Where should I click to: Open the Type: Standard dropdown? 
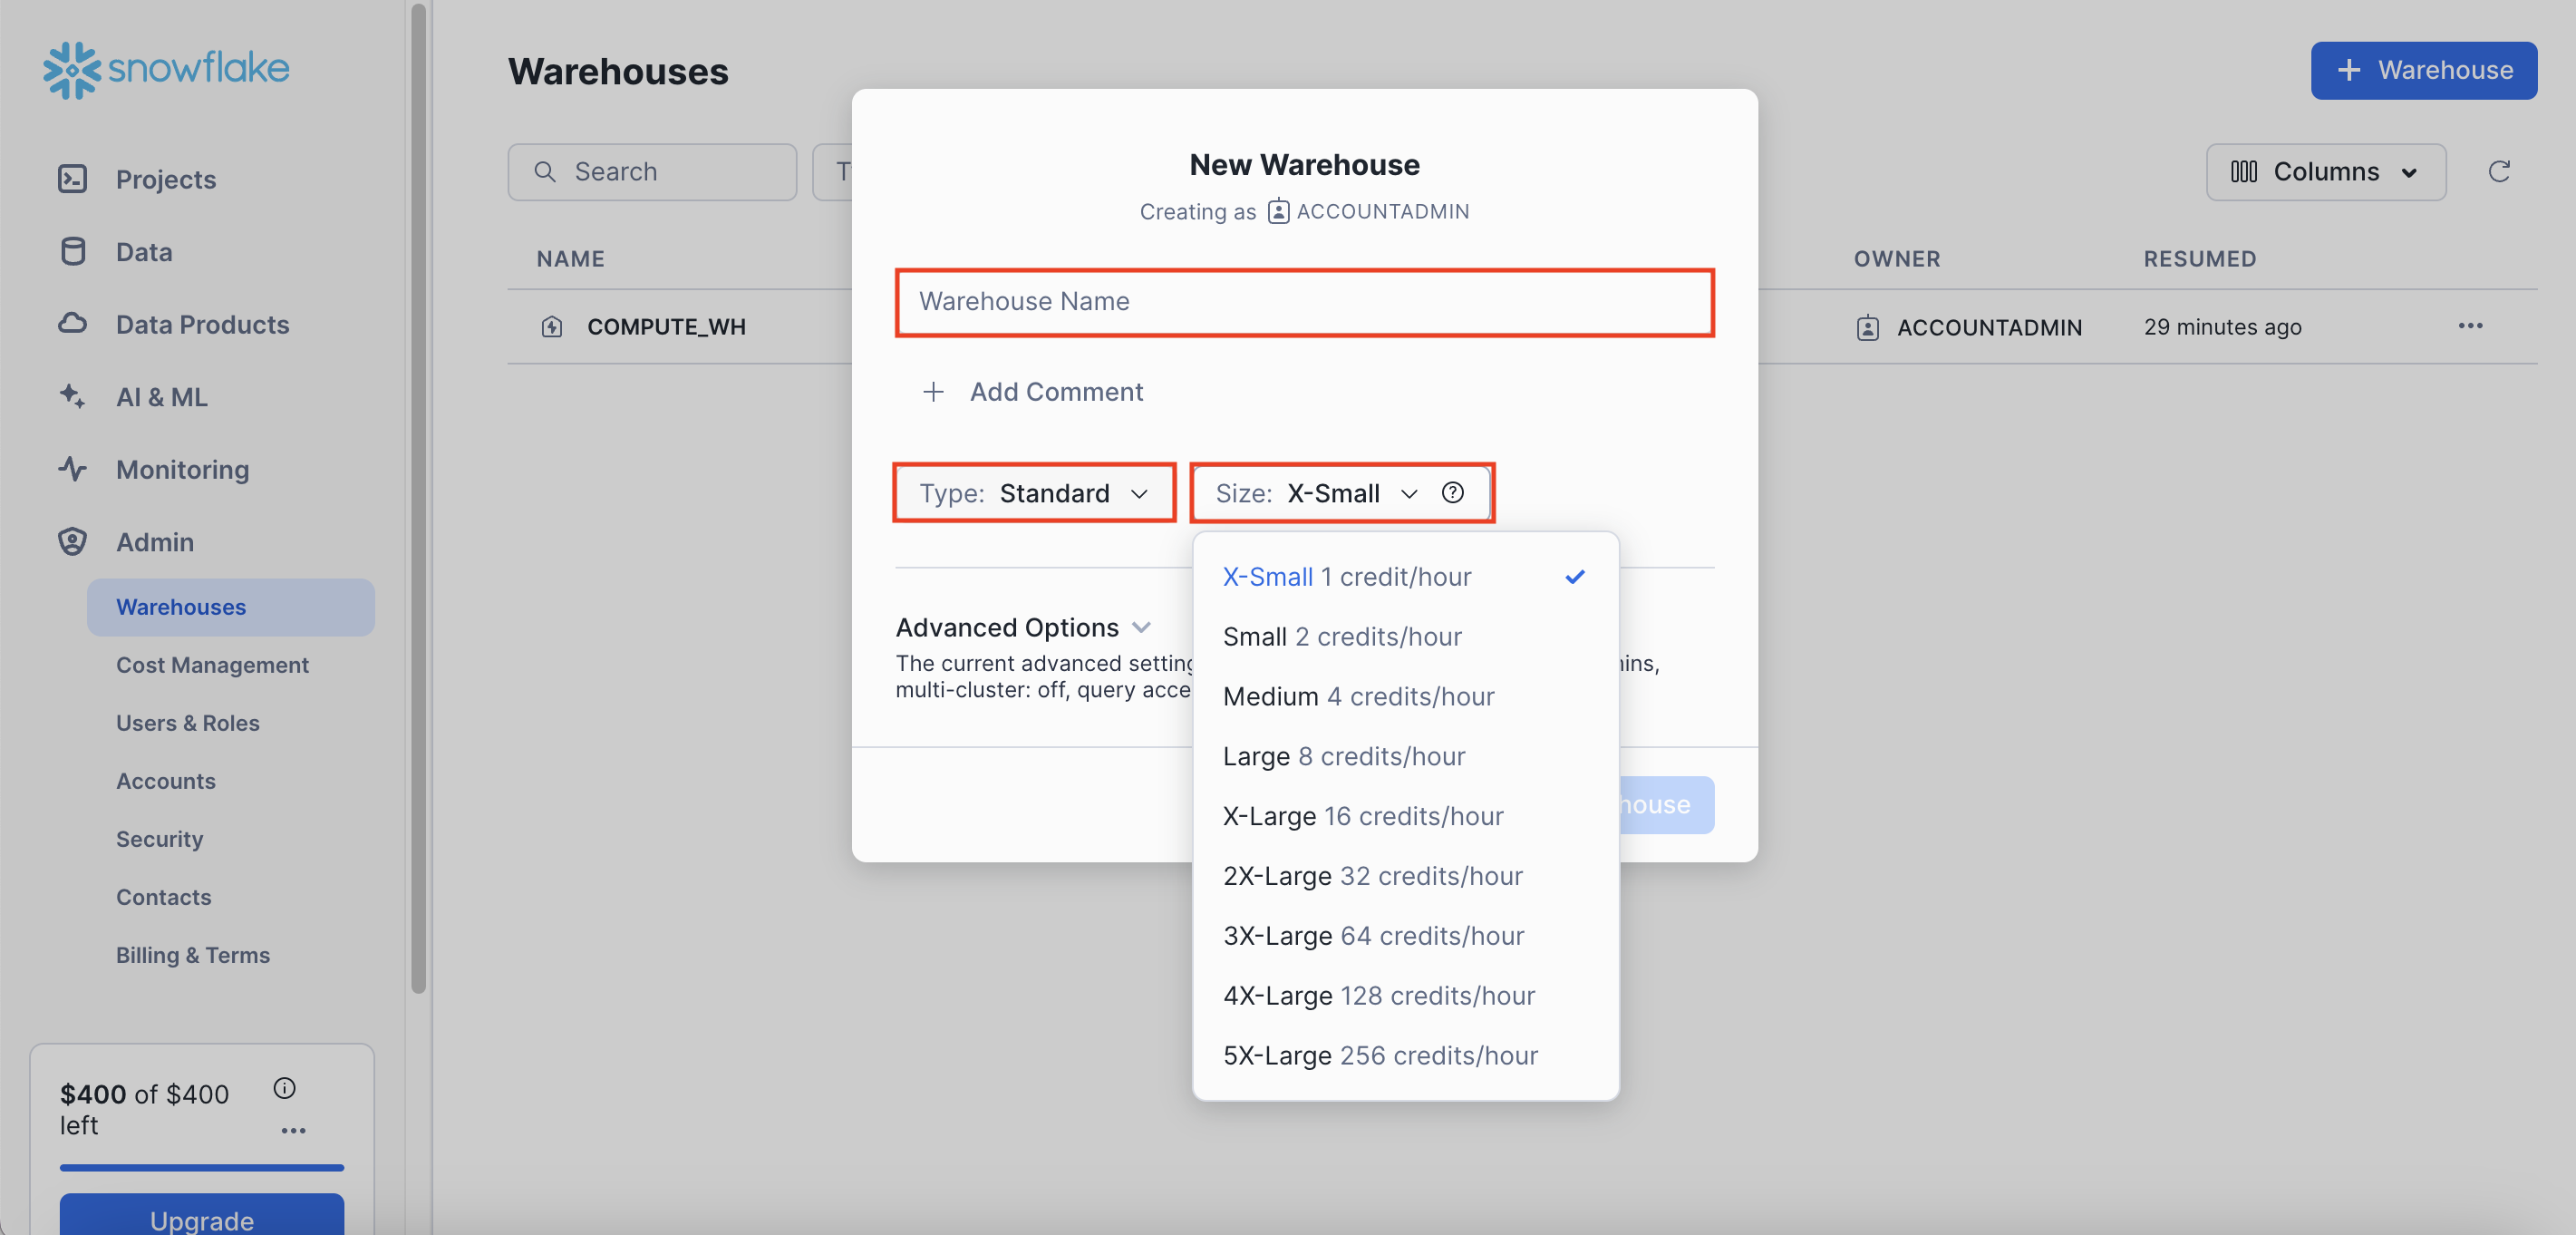pos(1033,493)
